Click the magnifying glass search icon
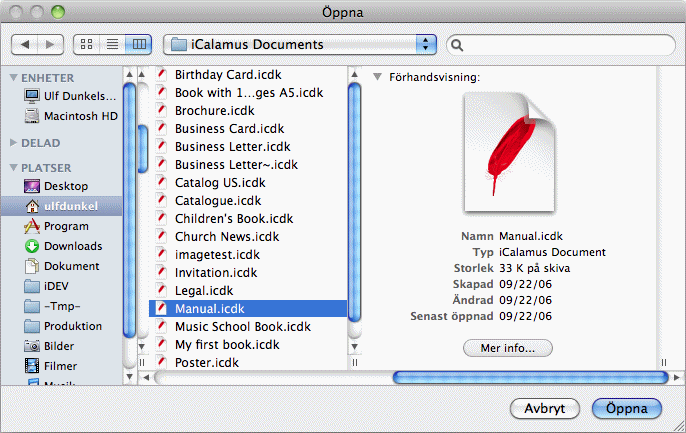The image size is (686, 433). tap(457, 45)
